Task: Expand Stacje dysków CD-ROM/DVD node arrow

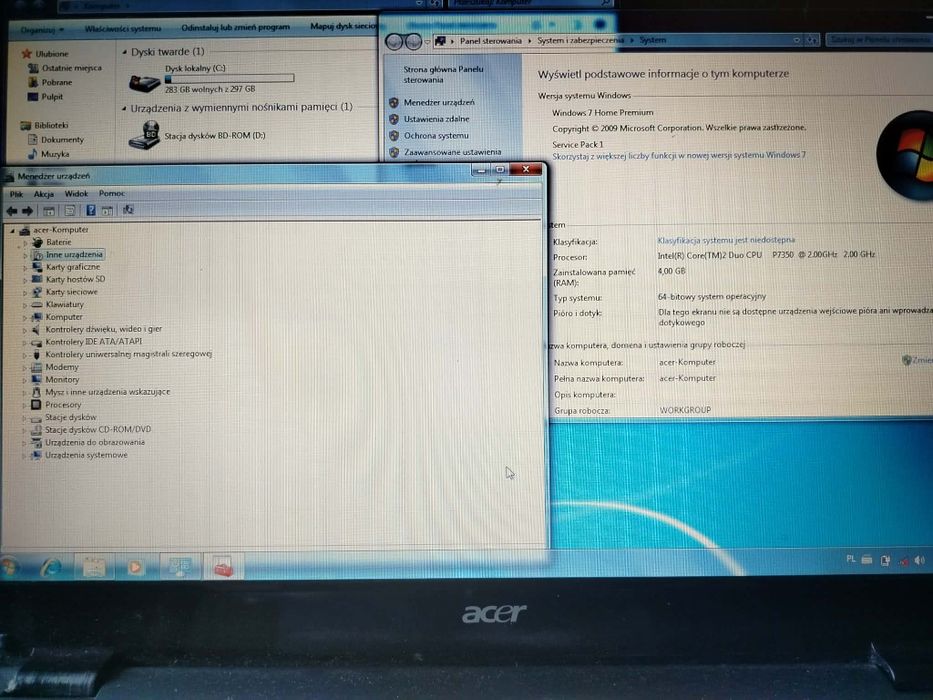Action: point(24,429)
